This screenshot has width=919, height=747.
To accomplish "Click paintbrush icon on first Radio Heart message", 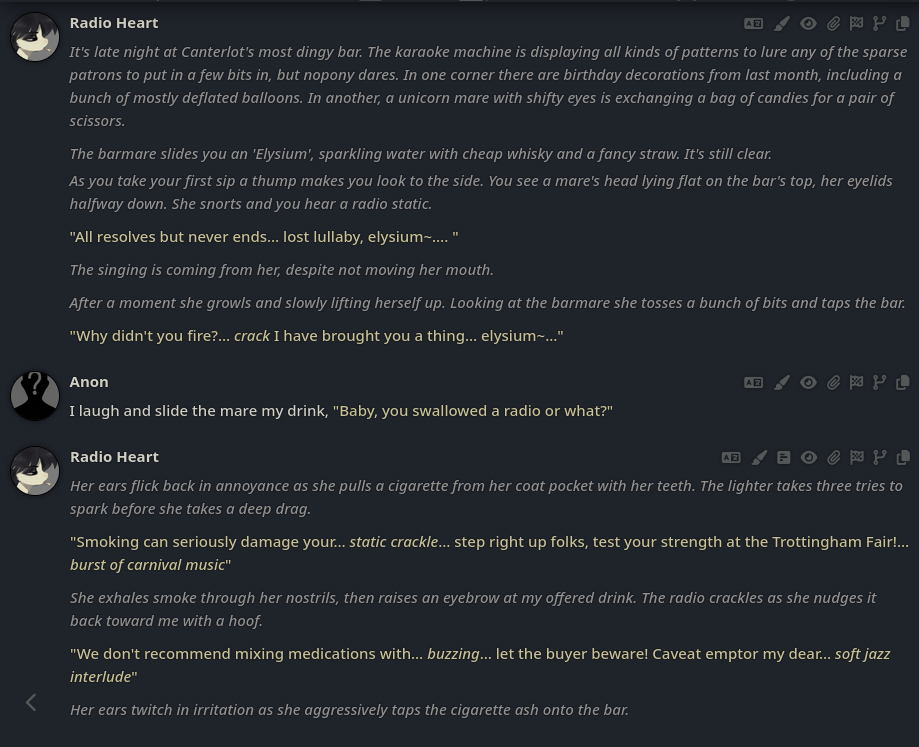I will click(781, 23).
